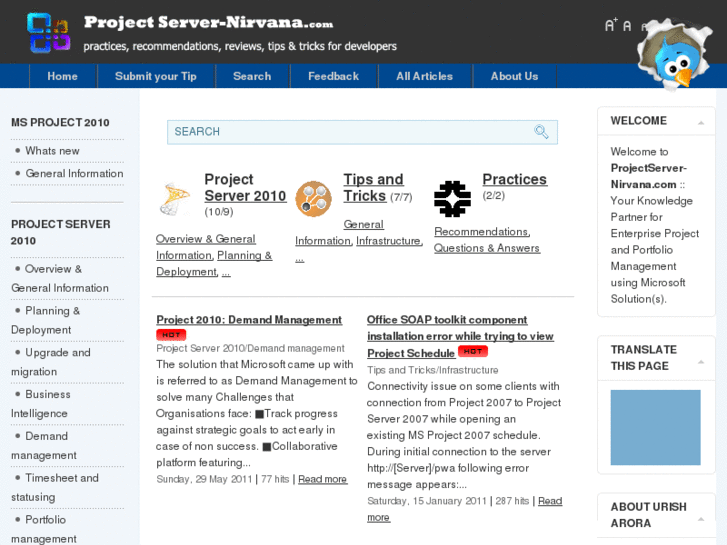727x545 pixels.
Task: Open Whats new in MS Project 2010
Action: point(52,151)
